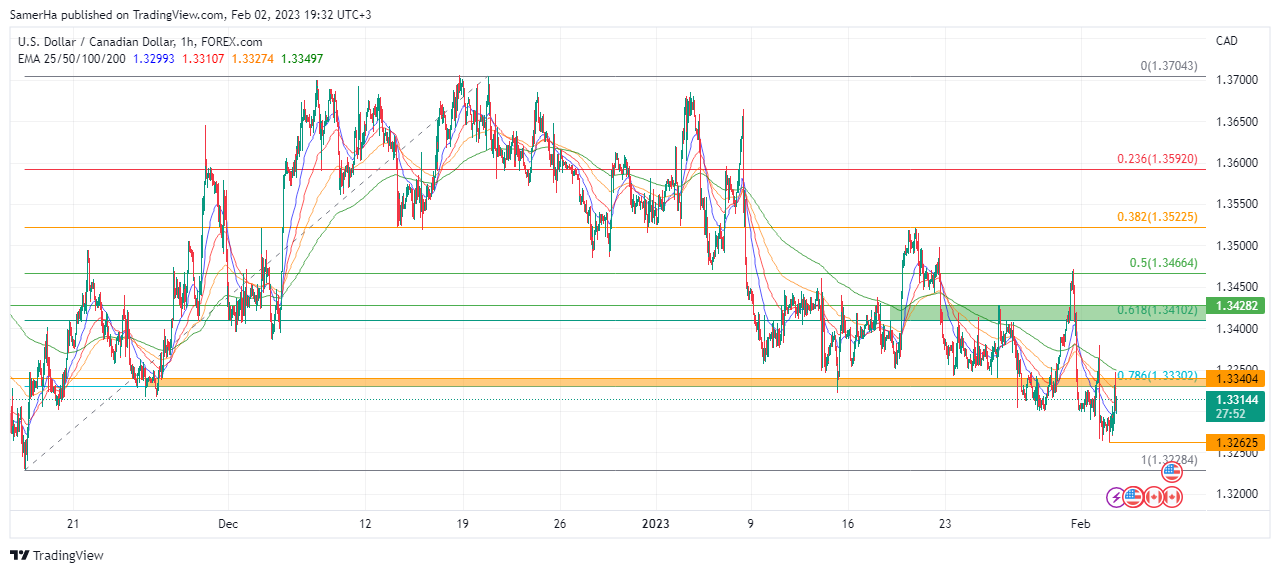Viewport: 1280px width, 573px height.
Task: Click the 2023 label on the time axis
Action: (x=656, y=523)
